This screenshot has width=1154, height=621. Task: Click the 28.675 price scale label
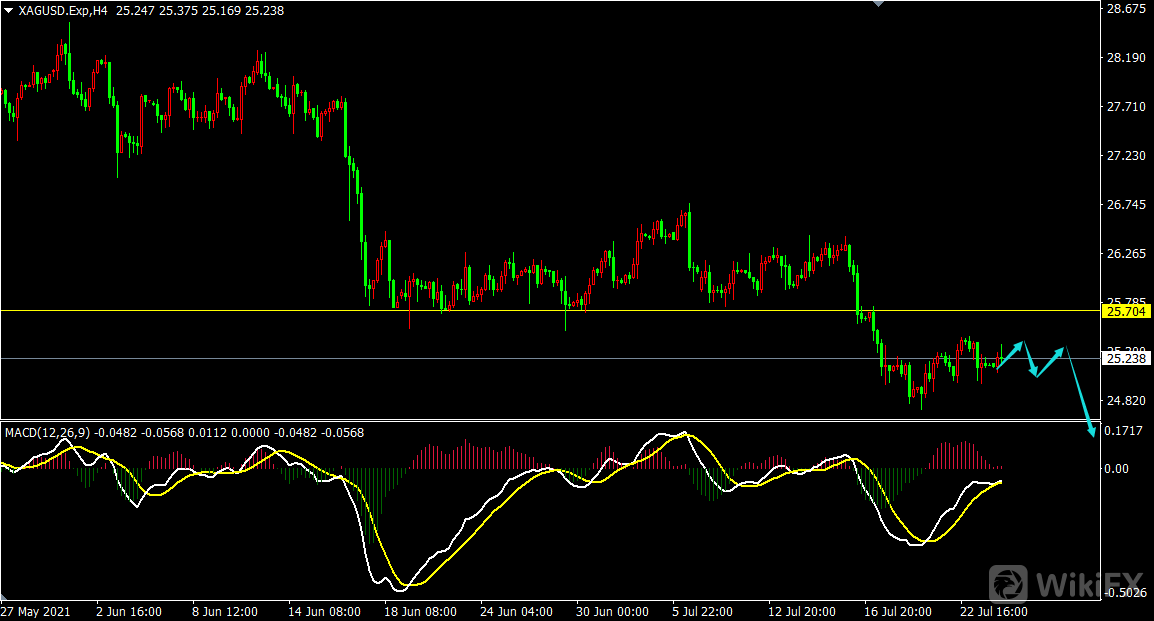click(1127, 9)
